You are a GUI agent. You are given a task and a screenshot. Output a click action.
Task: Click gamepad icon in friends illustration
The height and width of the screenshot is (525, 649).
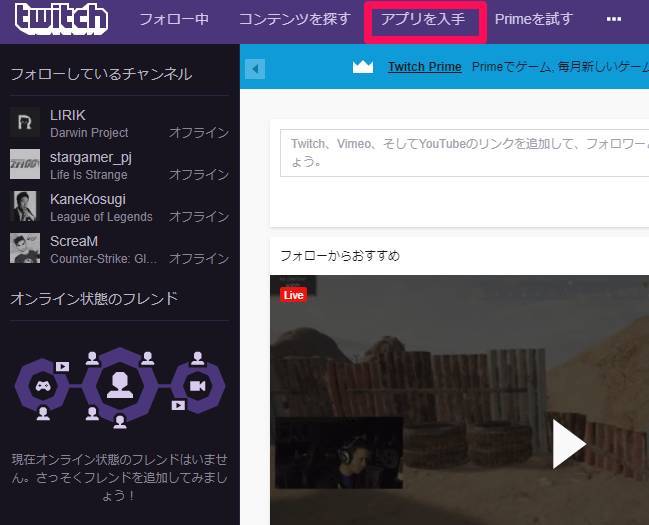point(42,386)
